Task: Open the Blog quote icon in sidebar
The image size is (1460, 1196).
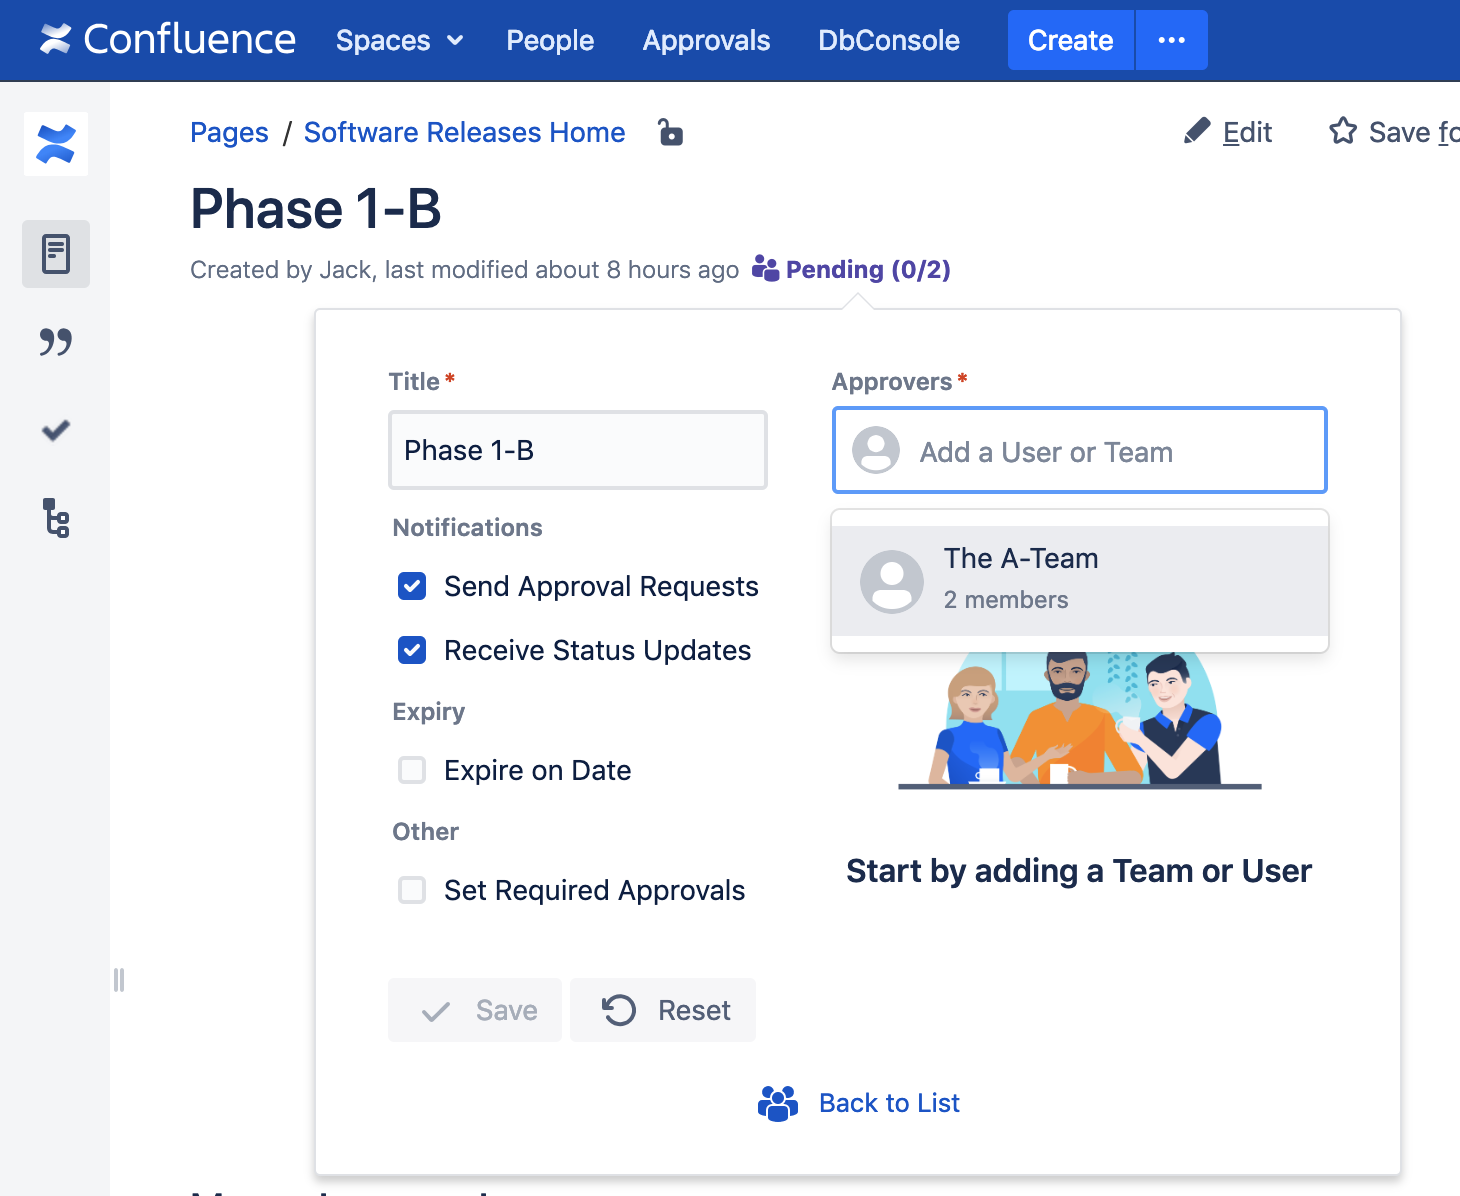Action: (x=56, y=342)
